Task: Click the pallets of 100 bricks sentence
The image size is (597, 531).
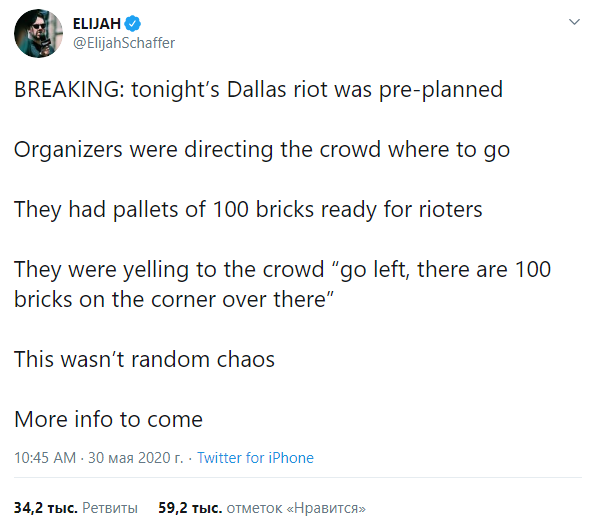Action: [x=248, y=210]
